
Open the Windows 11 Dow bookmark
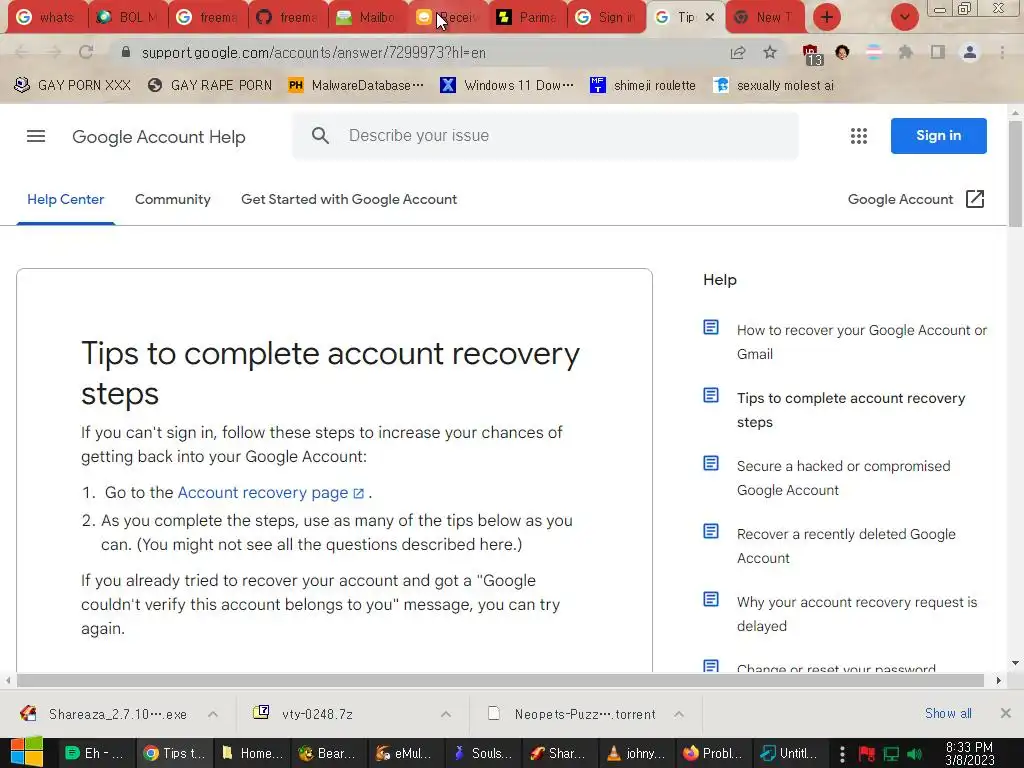[x=507, y=85]
